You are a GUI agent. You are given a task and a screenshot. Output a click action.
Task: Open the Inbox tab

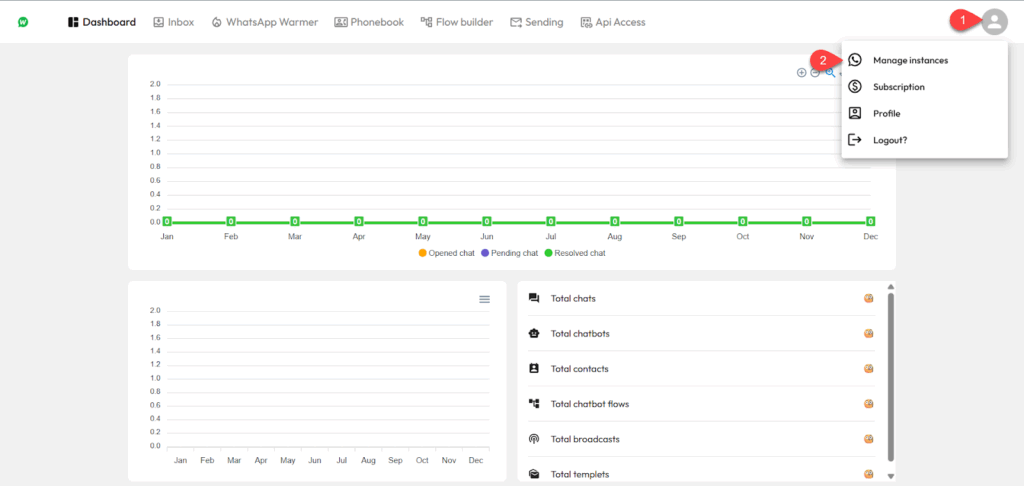tap(173, 22)
